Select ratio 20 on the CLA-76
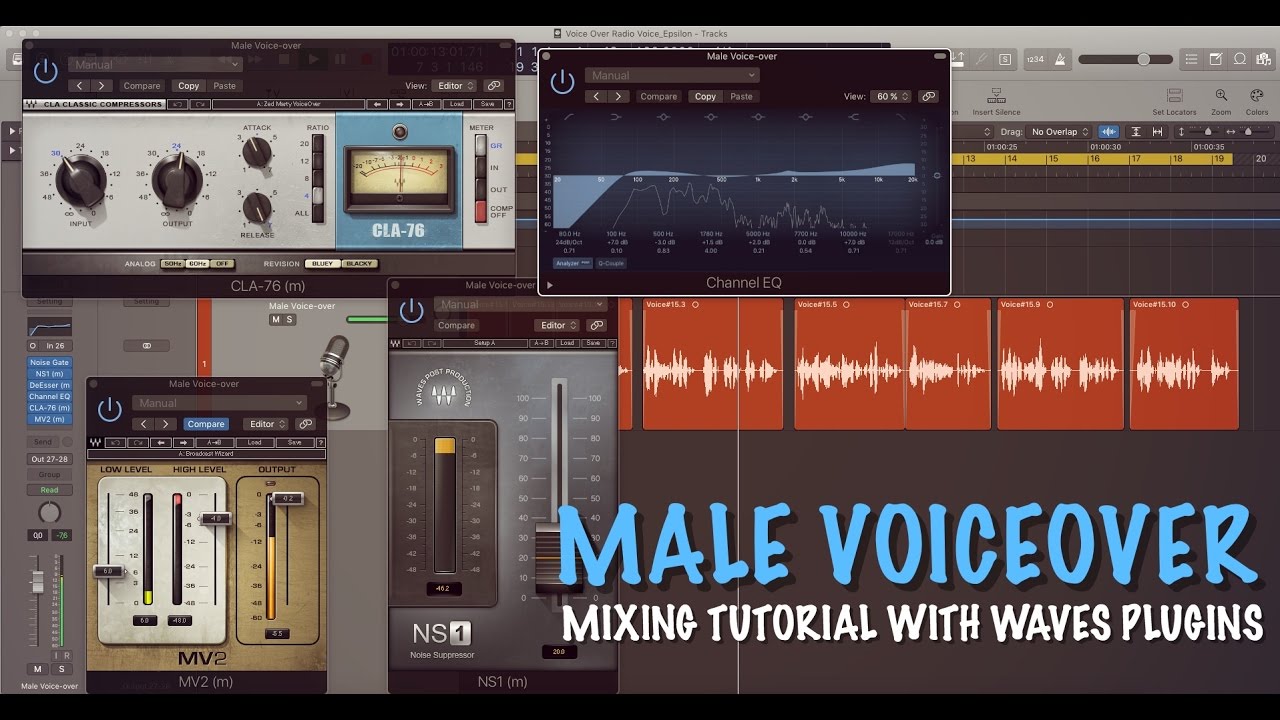 point(319,144)
